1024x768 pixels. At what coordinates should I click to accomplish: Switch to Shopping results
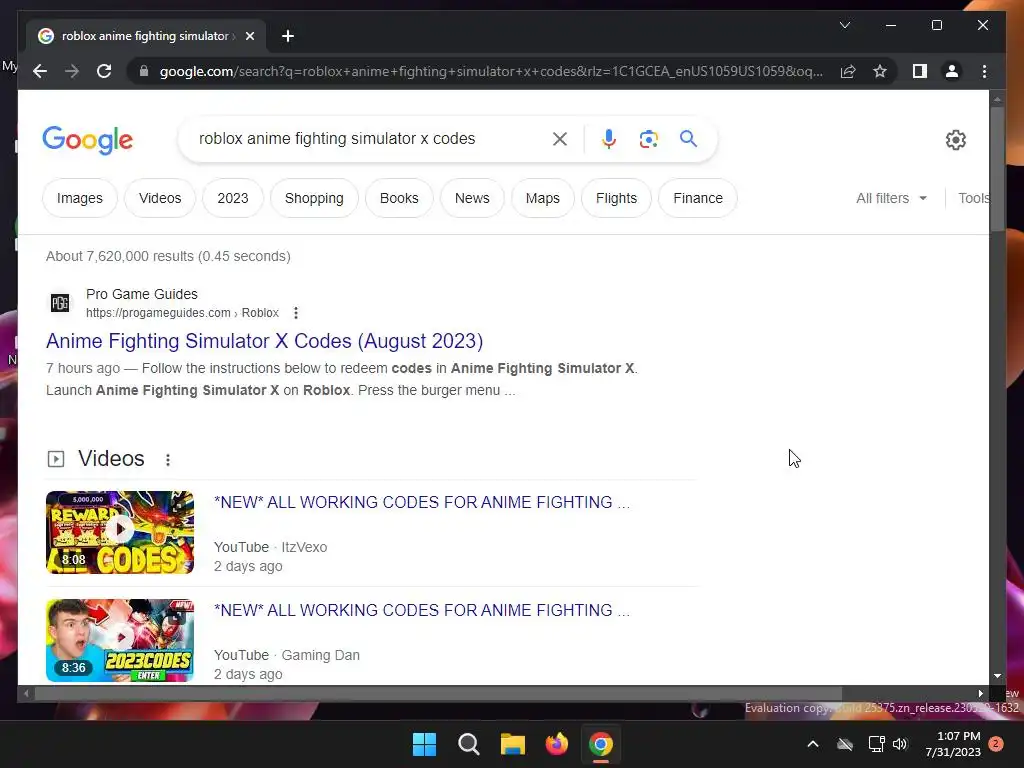point(314,198)
